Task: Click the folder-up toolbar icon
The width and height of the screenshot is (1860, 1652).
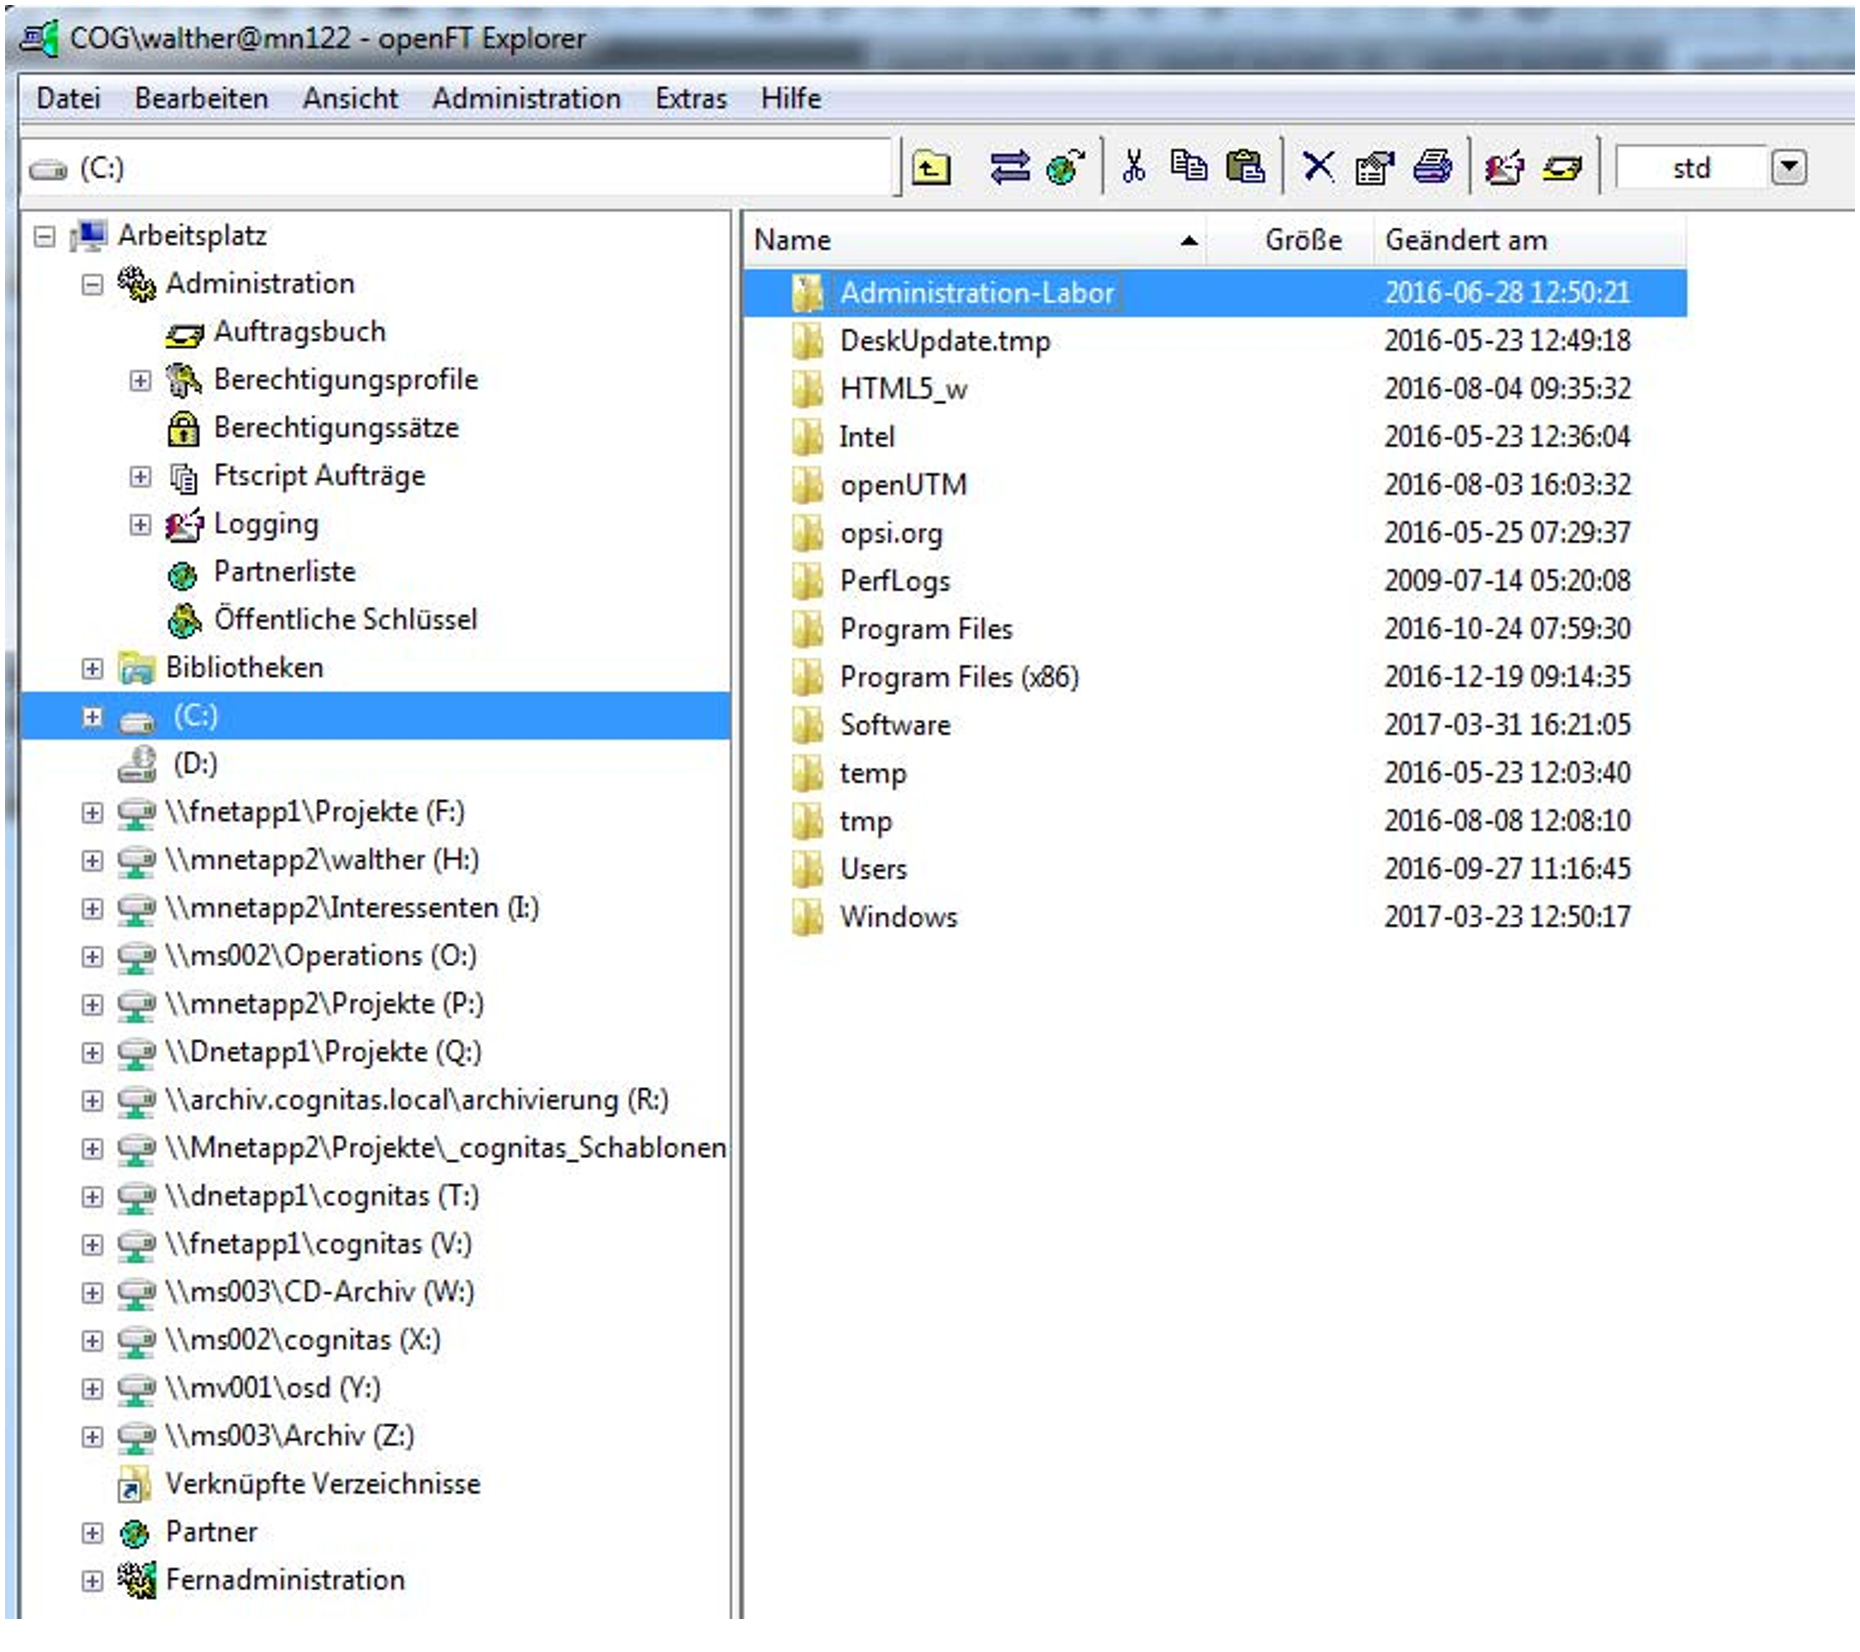Action: (930, 168)
